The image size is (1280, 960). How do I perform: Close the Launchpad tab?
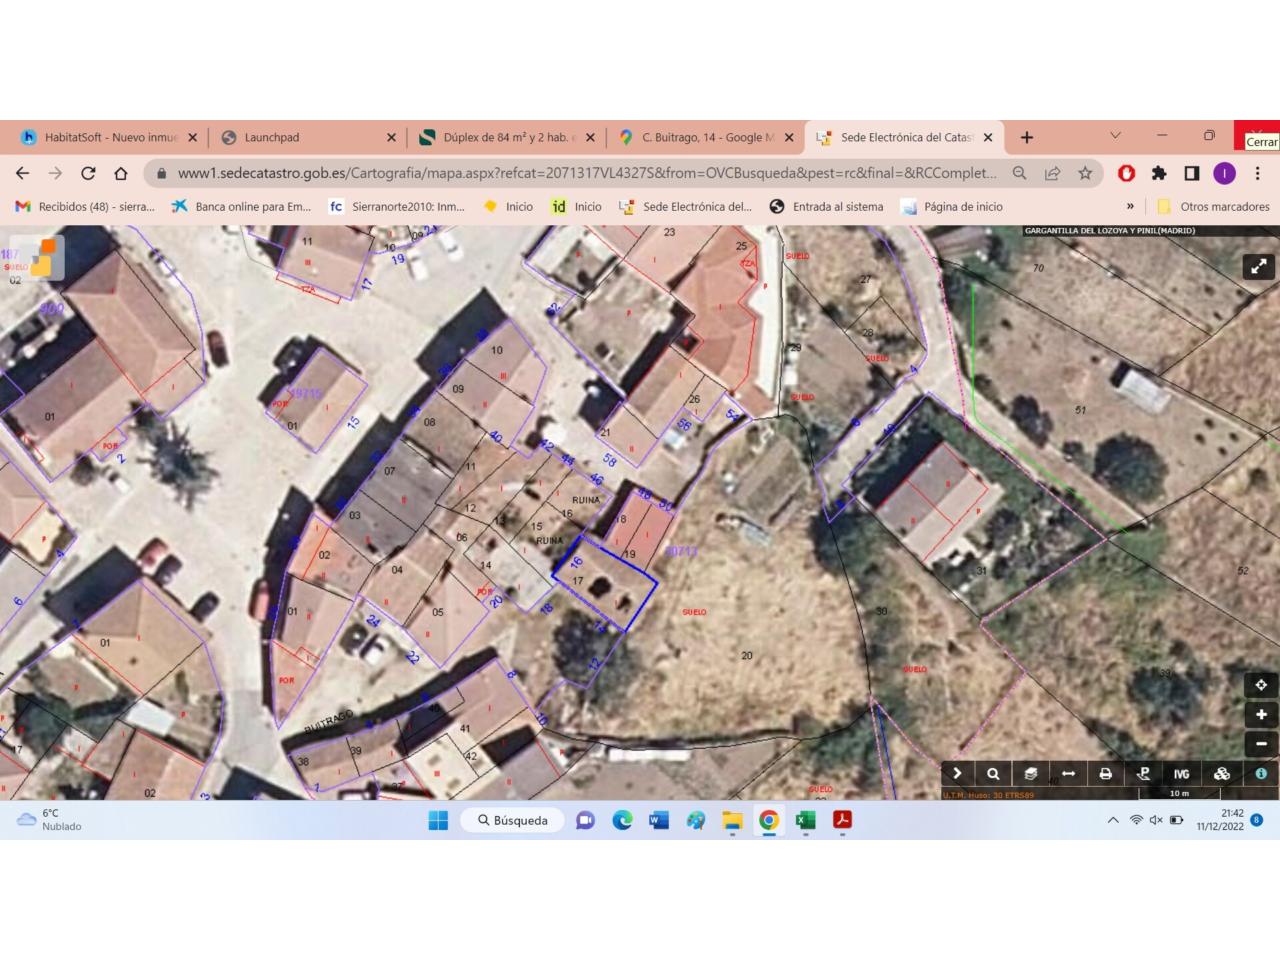click(x=391, y=137)
